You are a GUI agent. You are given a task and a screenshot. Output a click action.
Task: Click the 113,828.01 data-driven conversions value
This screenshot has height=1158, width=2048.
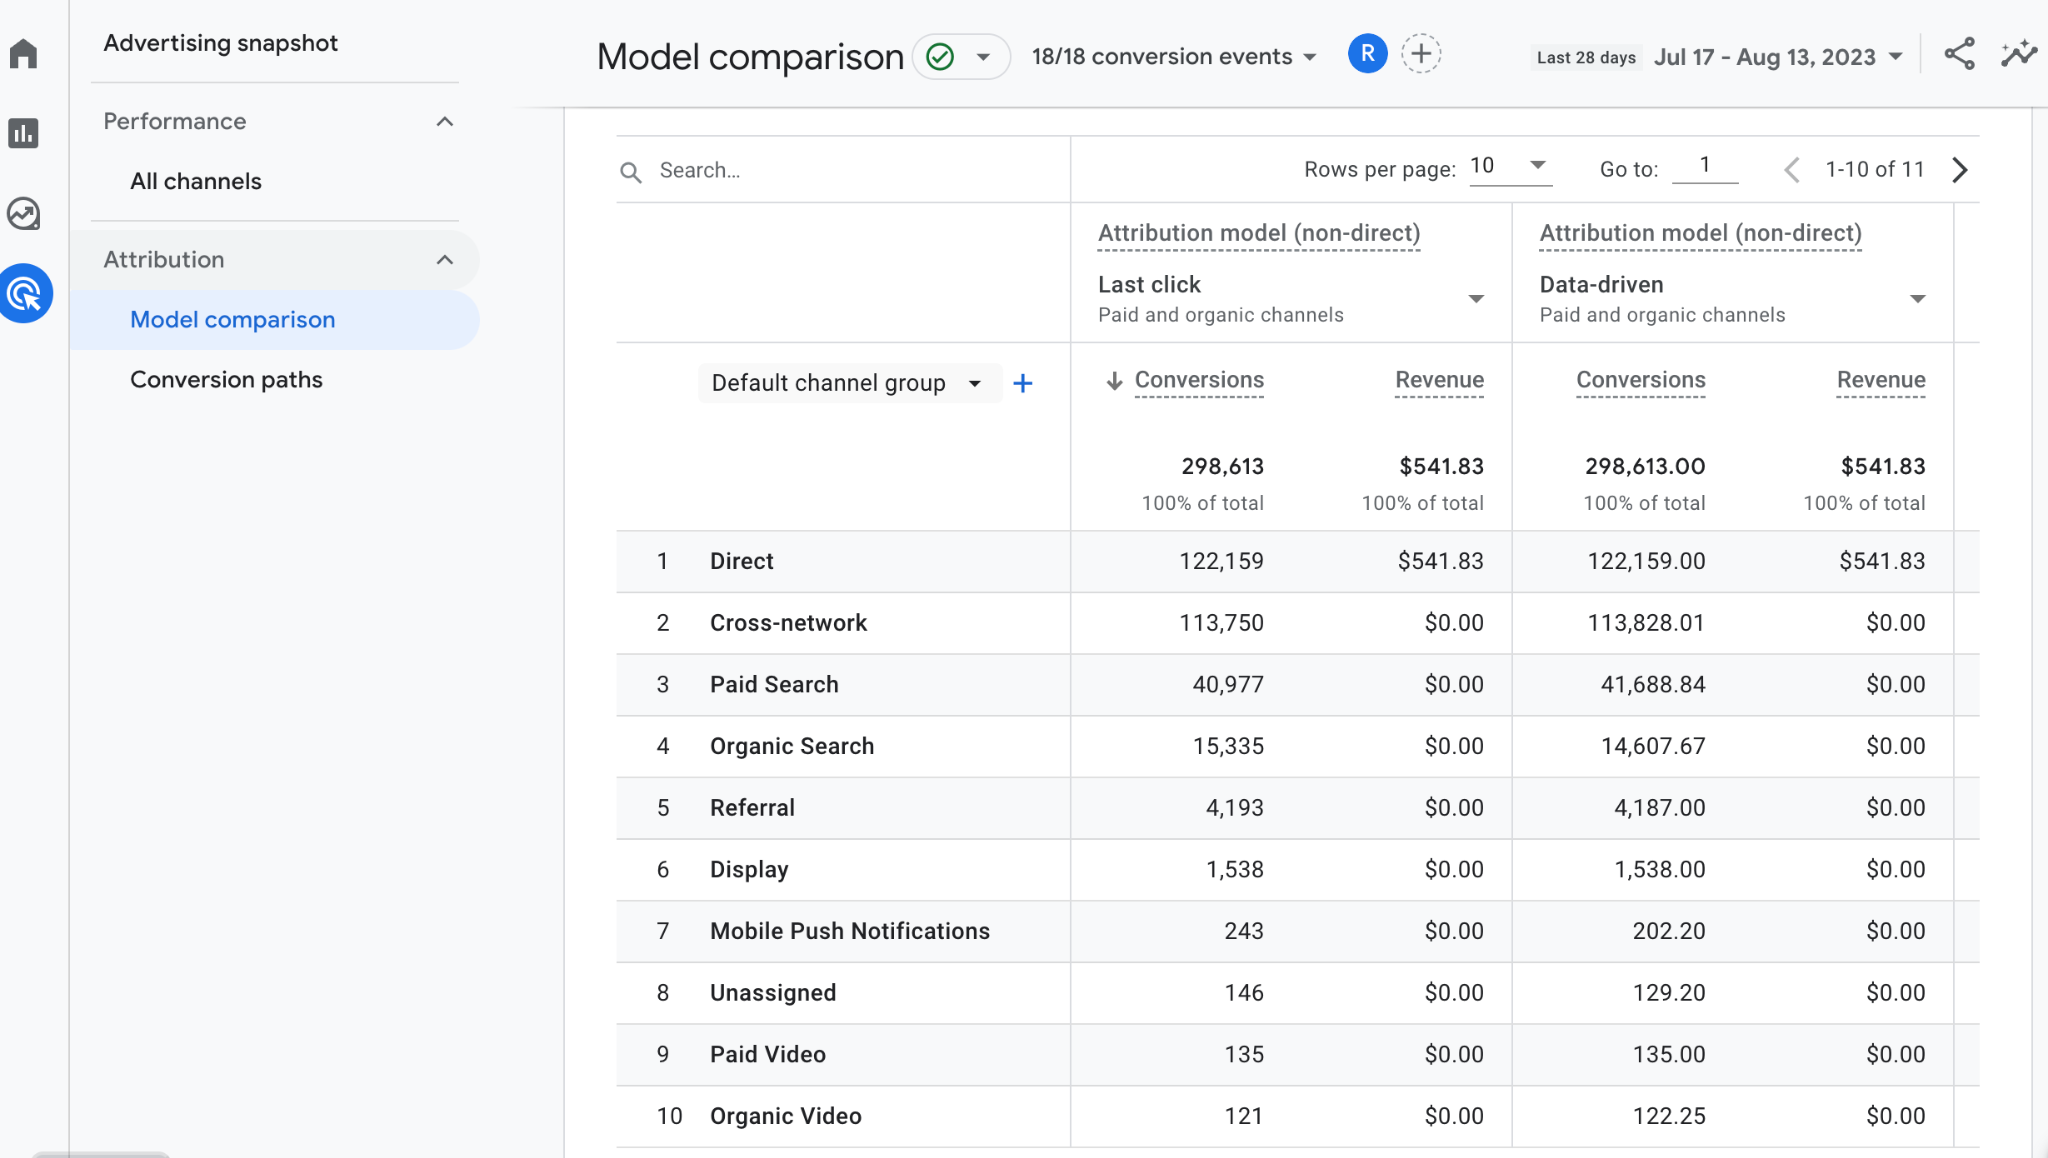click(x=1646, y=623)
